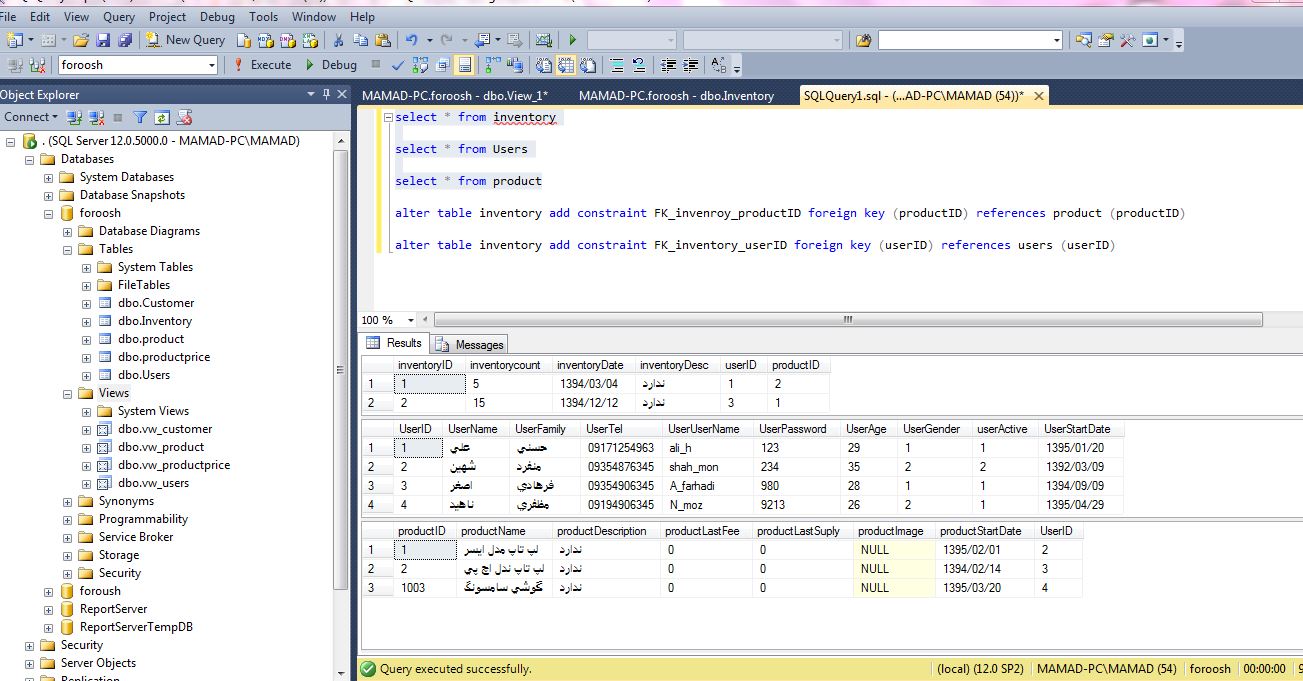Collapse the foroosh database node
Image resolution: width=1303 pixels, height=681 pixels.
pos(48,213)
